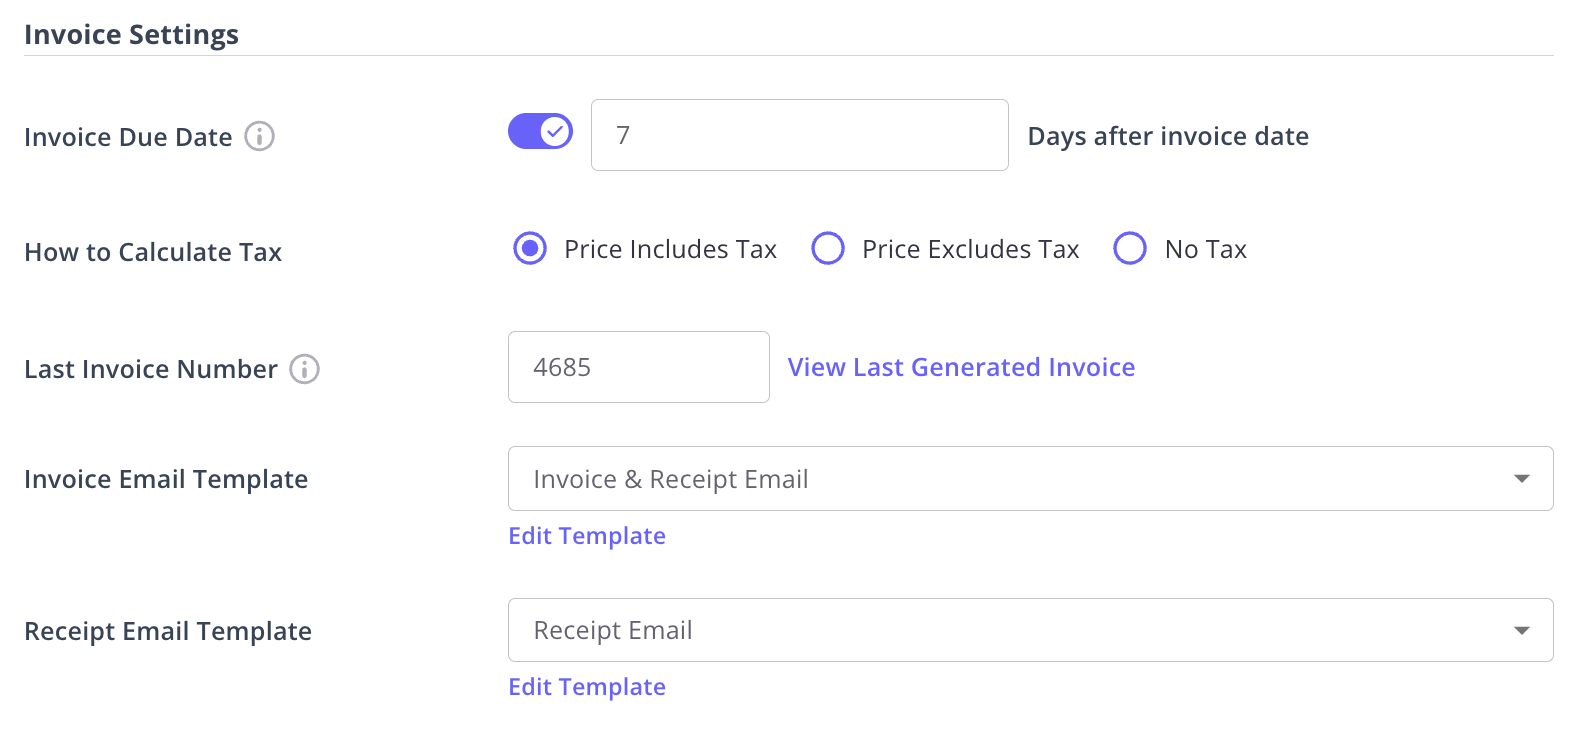Click Edit Template under Invoice Email Template
Screen dimensions: 1580x732
tap(587, 536)
